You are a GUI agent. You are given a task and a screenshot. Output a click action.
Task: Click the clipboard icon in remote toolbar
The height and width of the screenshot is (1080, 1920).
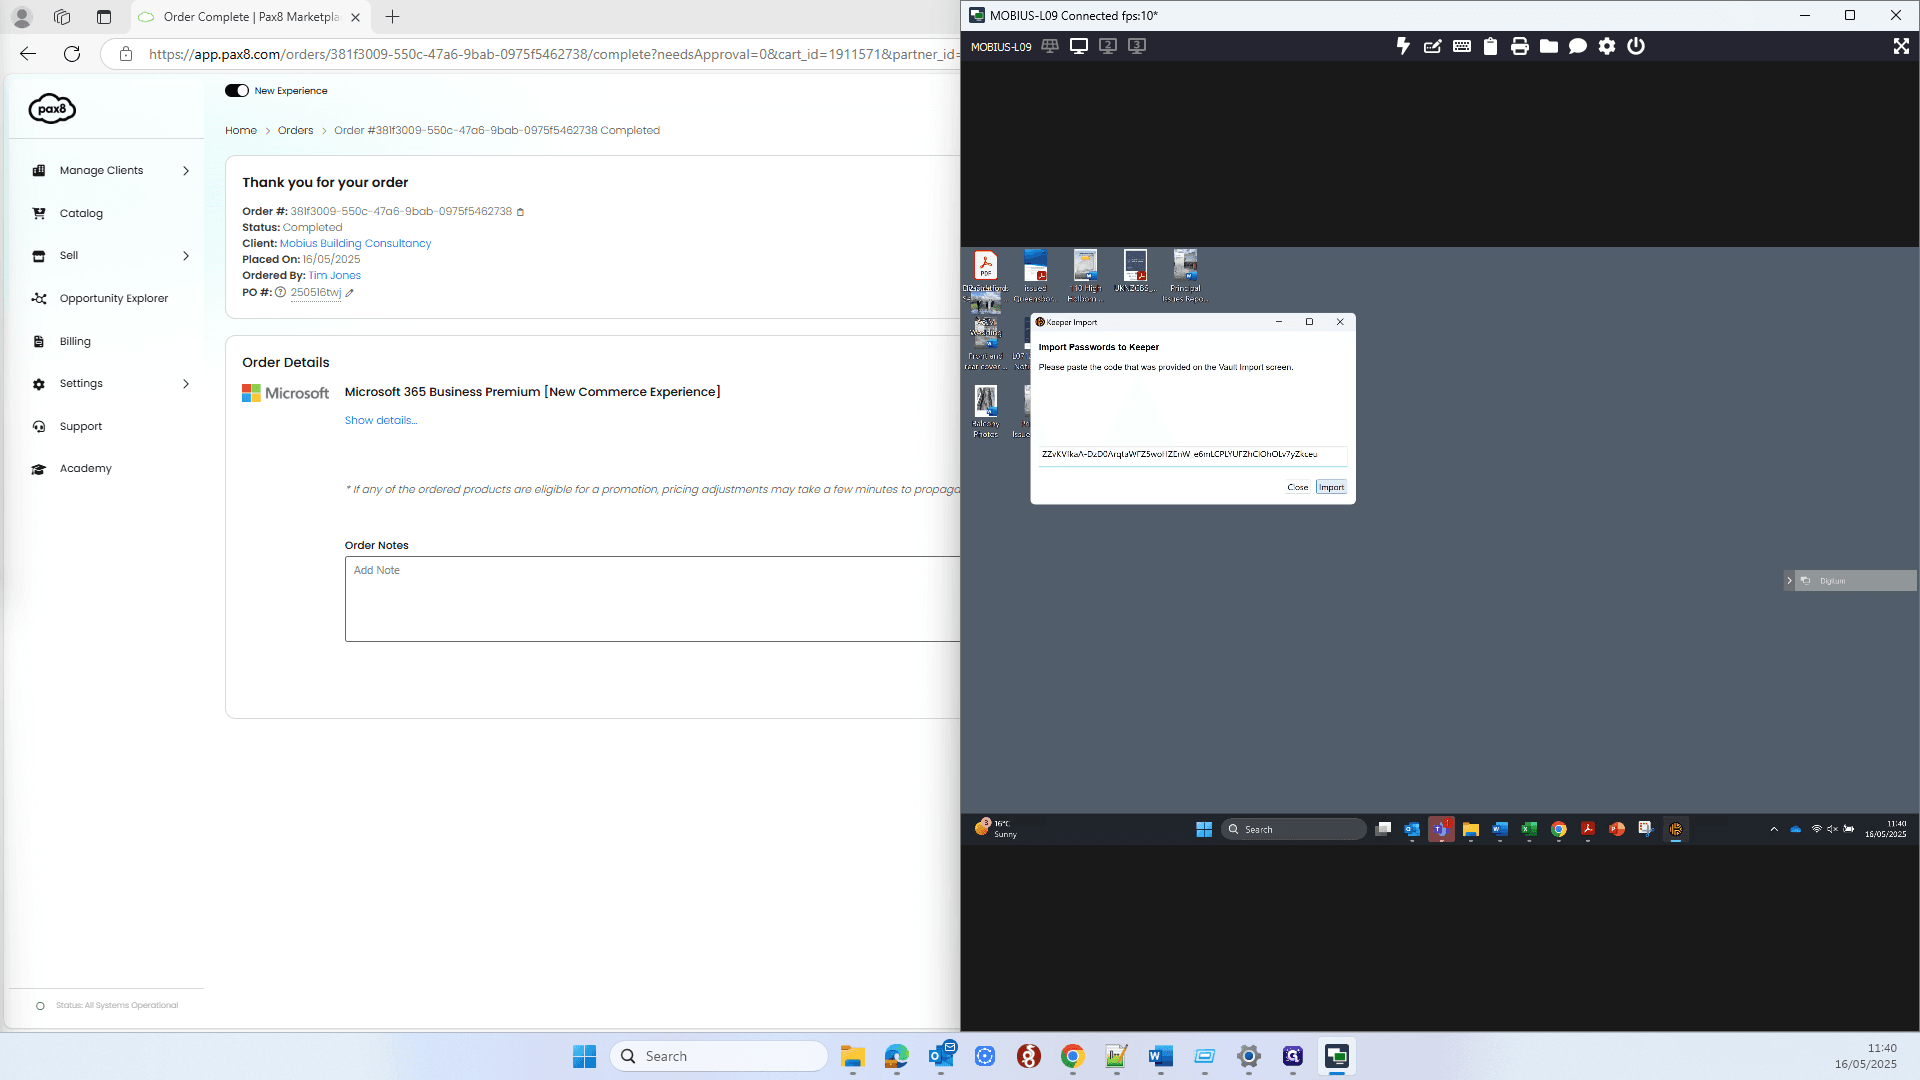(1490, 46)
